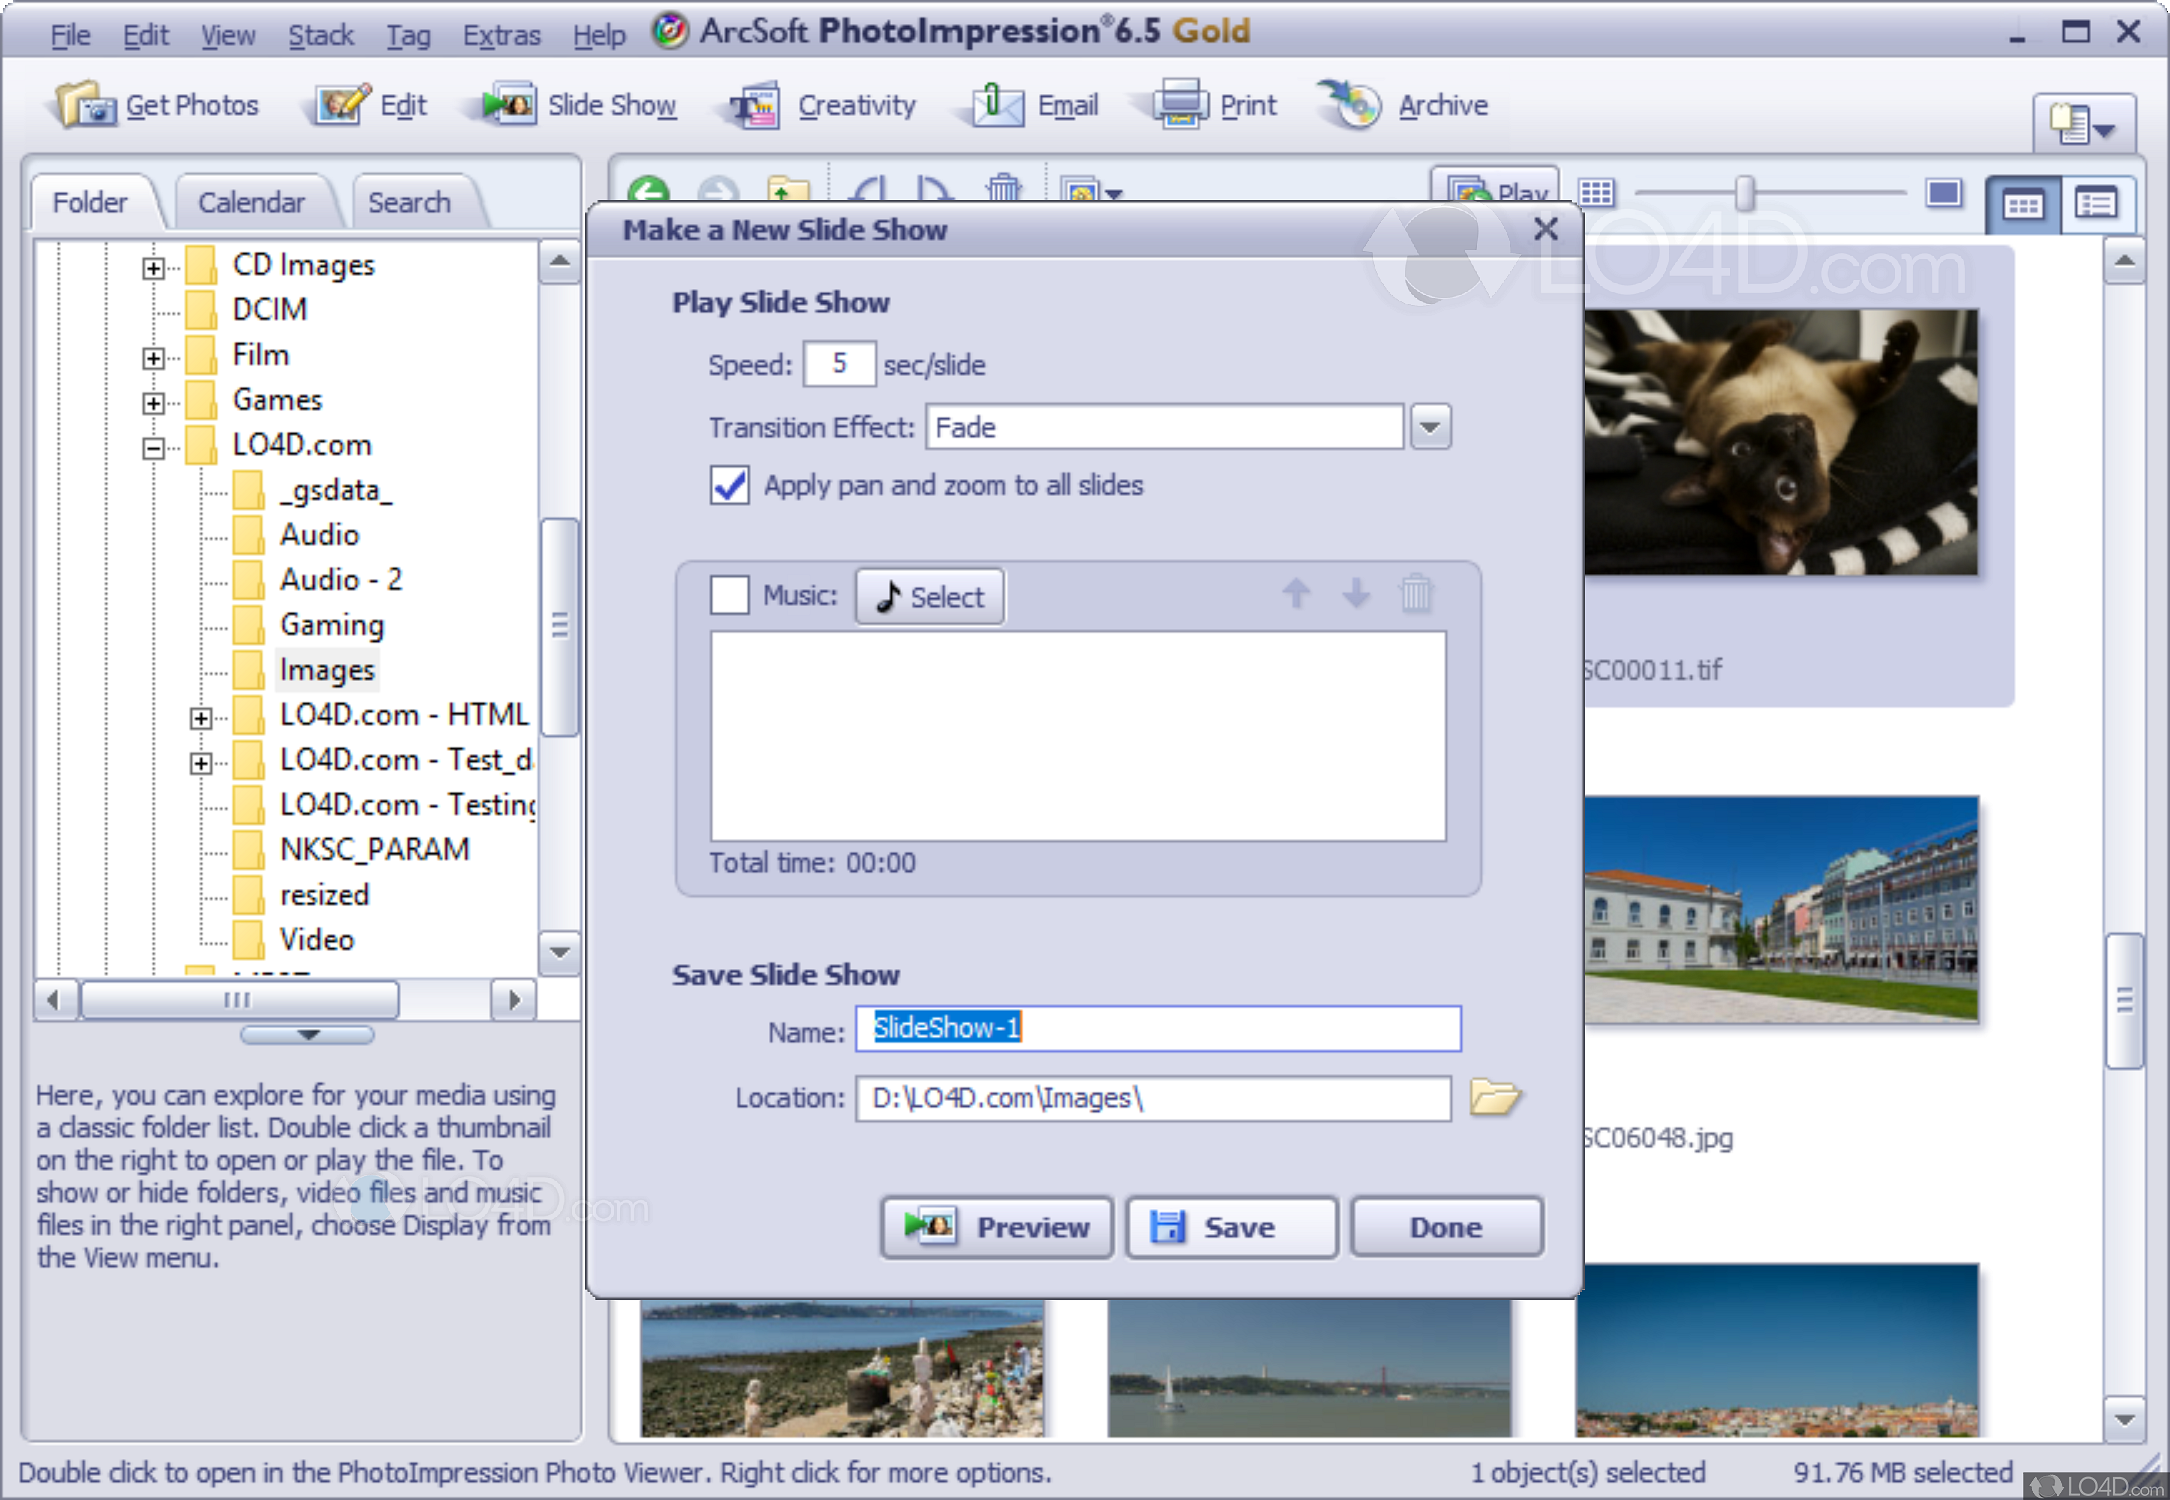The height and width of the screenshot is (1500, 2170).
Task: Open the Creativity tool icon
Action: coord(755,105)
